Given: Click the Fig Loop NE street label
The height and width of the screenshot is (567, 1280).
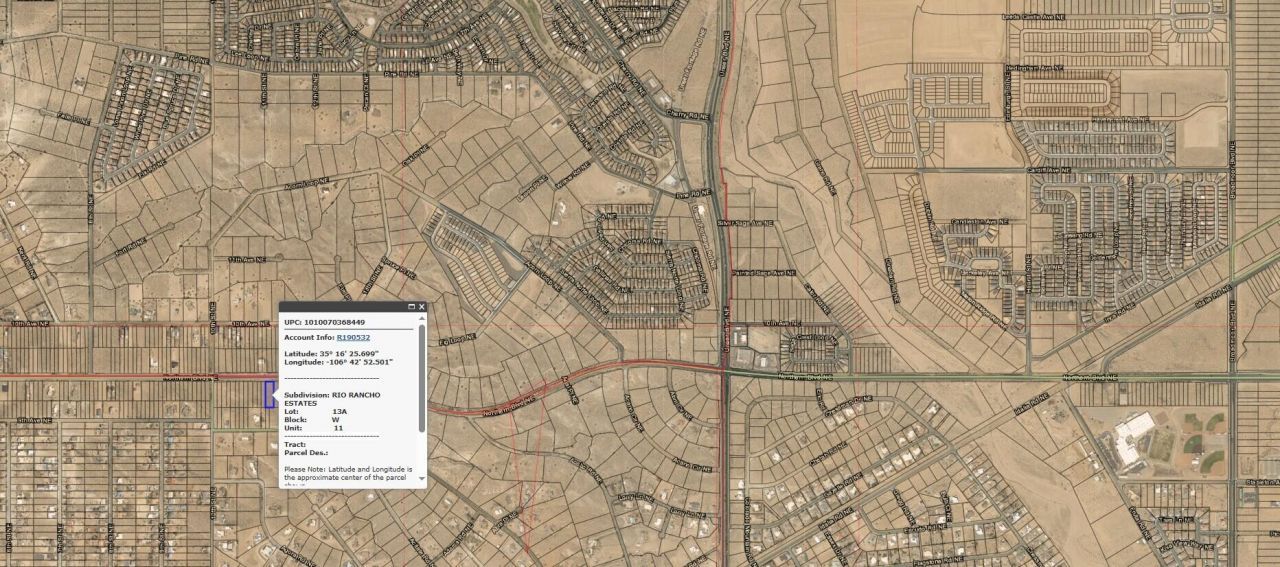Looking at the screenshot, I should (456, 342).
